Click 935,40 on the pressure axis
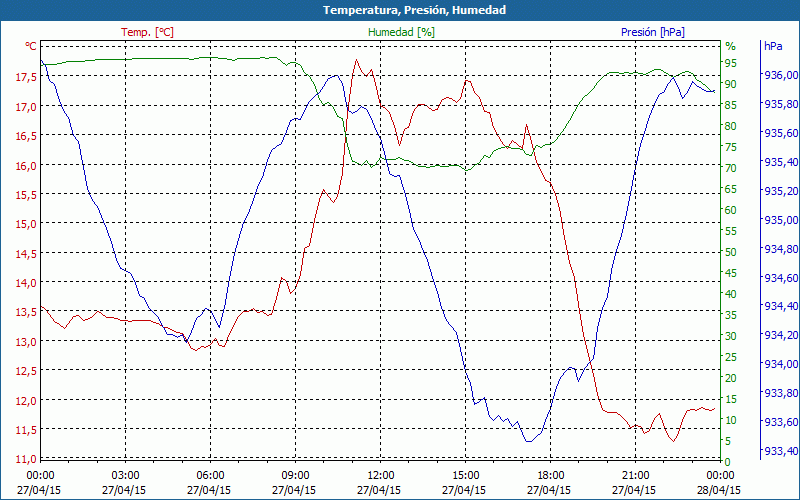Viewport: 800px width, 500px height. coord(779,162)
